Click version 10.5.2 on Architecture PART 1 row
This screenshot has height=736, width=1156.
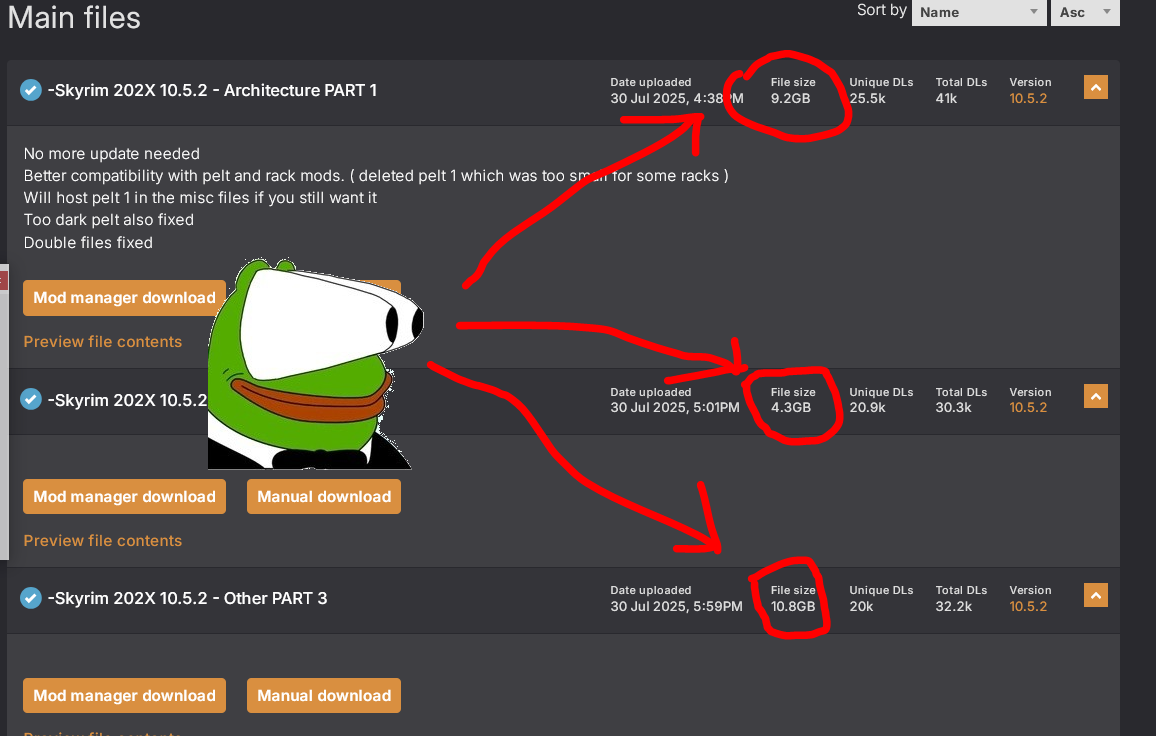click(x=1028, y=98)
